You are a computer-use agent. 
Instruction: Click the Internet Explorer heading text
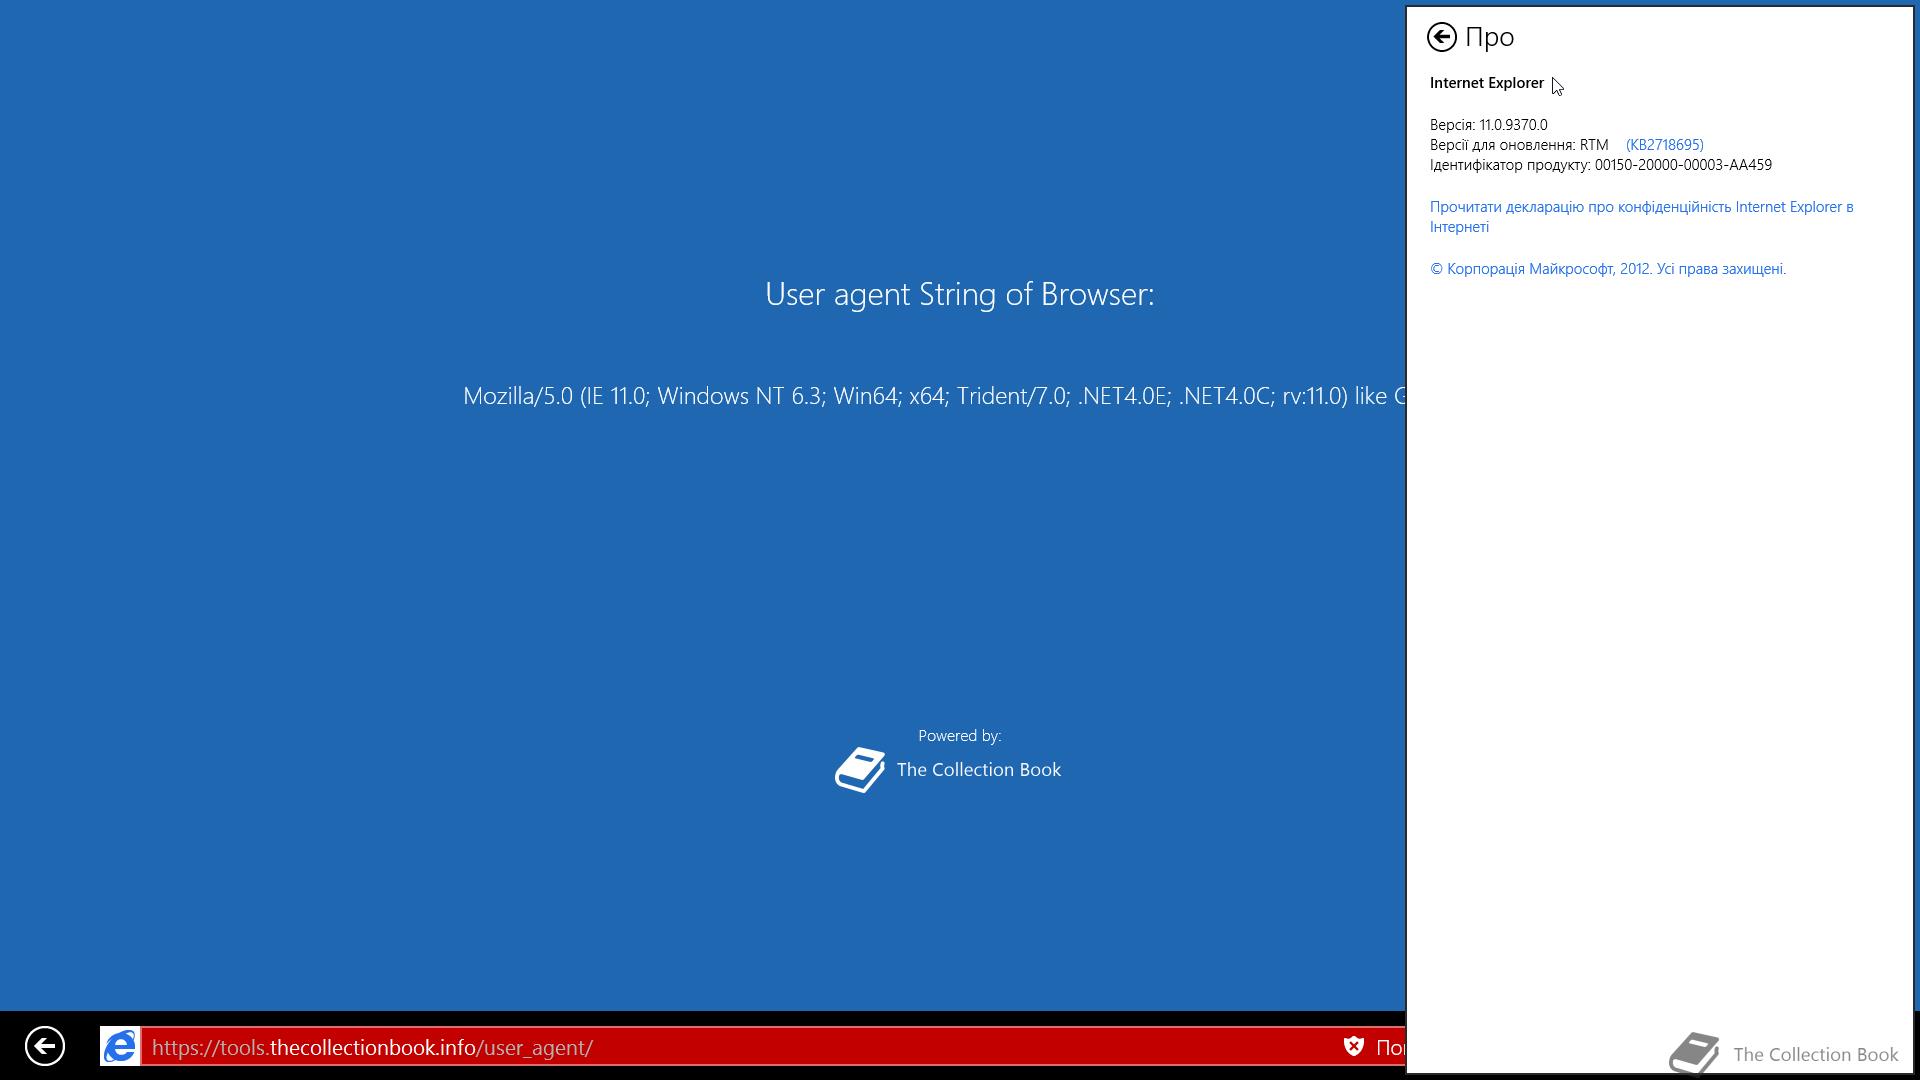click(x=1486, y=83)
